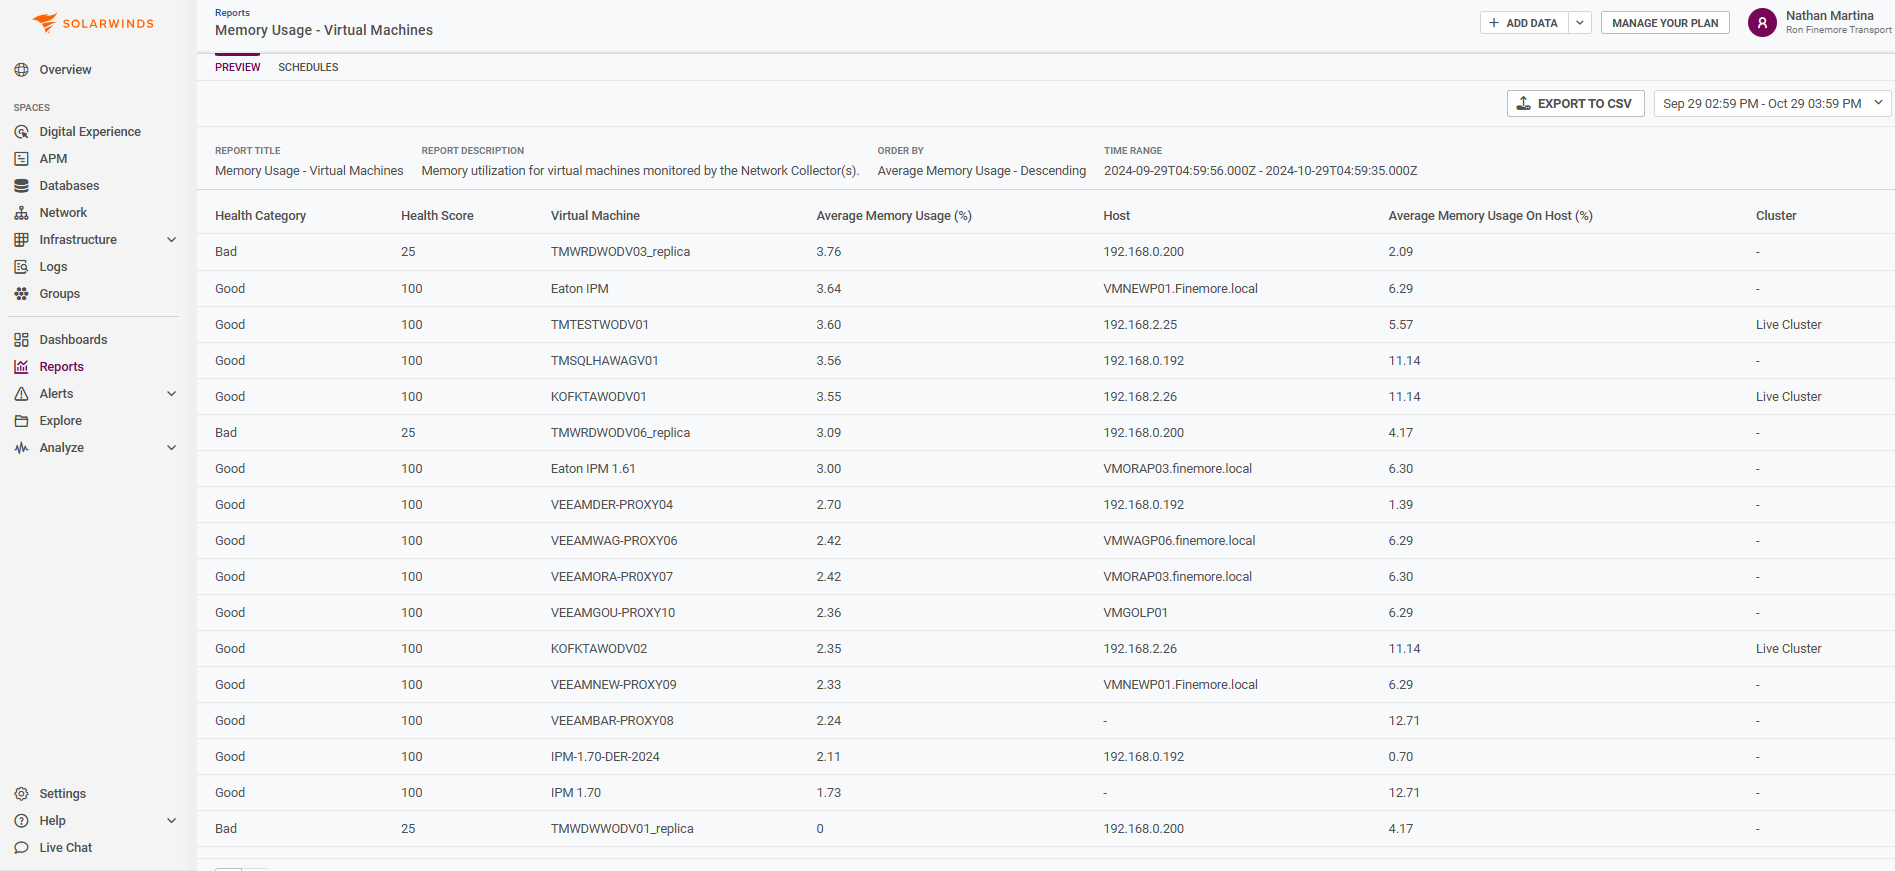Expand the Alerts submenu chevron

[171, 394]
